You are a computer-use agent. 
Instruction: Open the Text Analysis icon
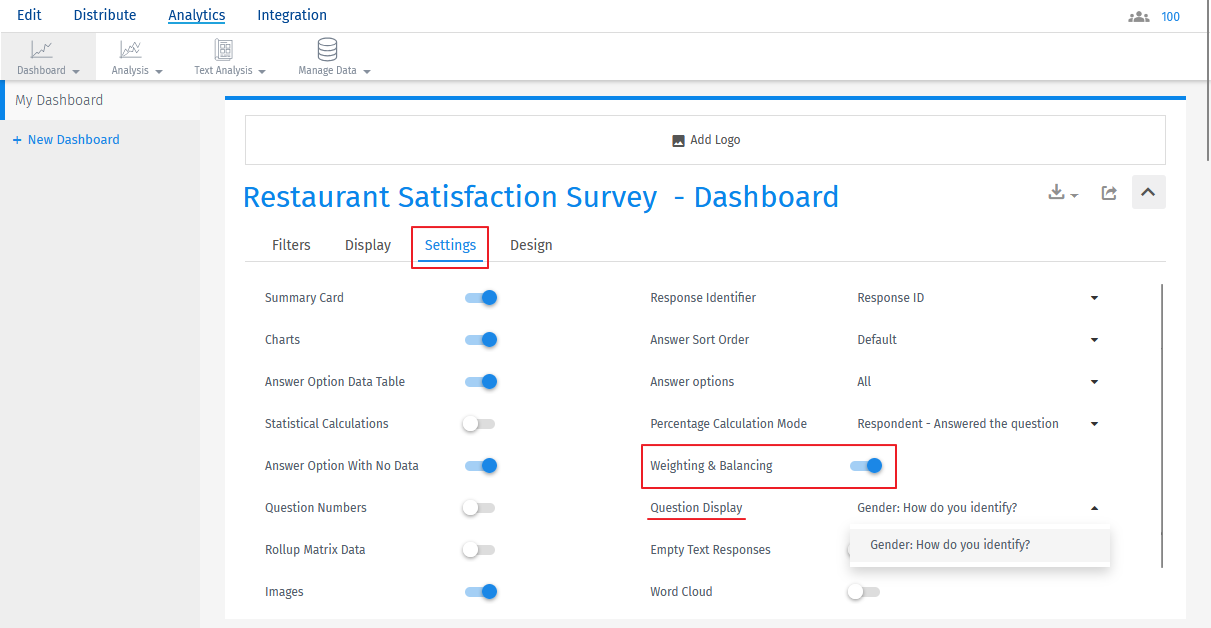click(224, 49)
